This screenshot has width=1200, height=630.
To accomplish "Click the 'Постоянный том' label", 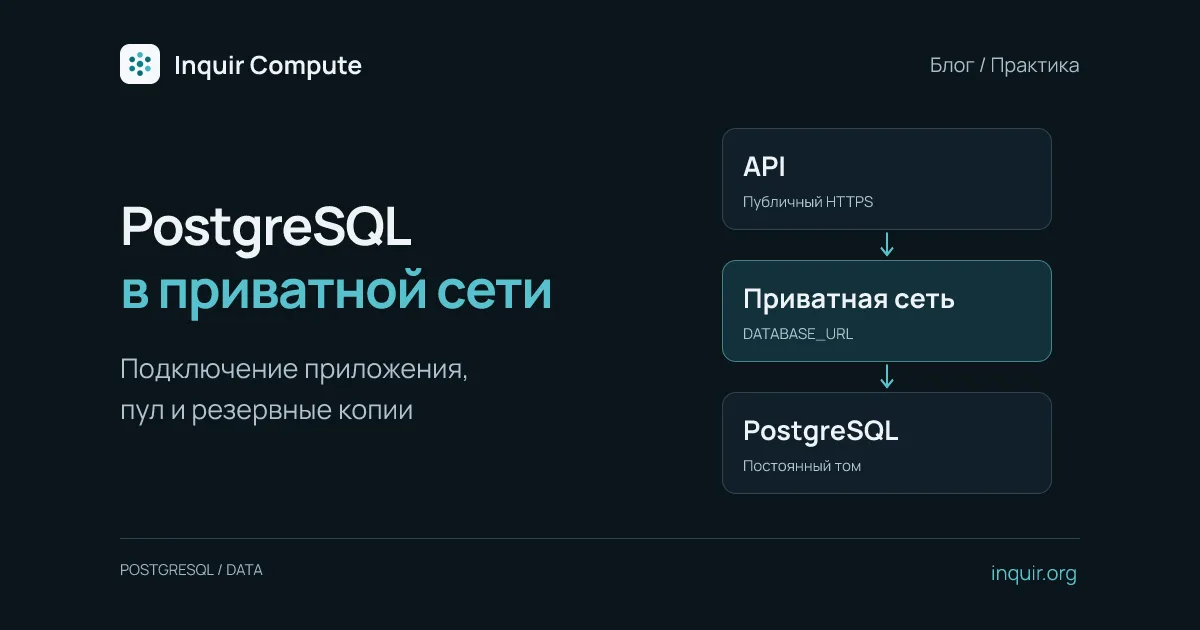I will point(802,466).
